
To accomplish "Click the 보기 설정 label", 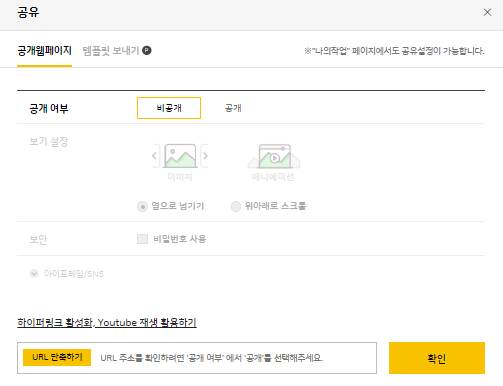I will point(49,142).
